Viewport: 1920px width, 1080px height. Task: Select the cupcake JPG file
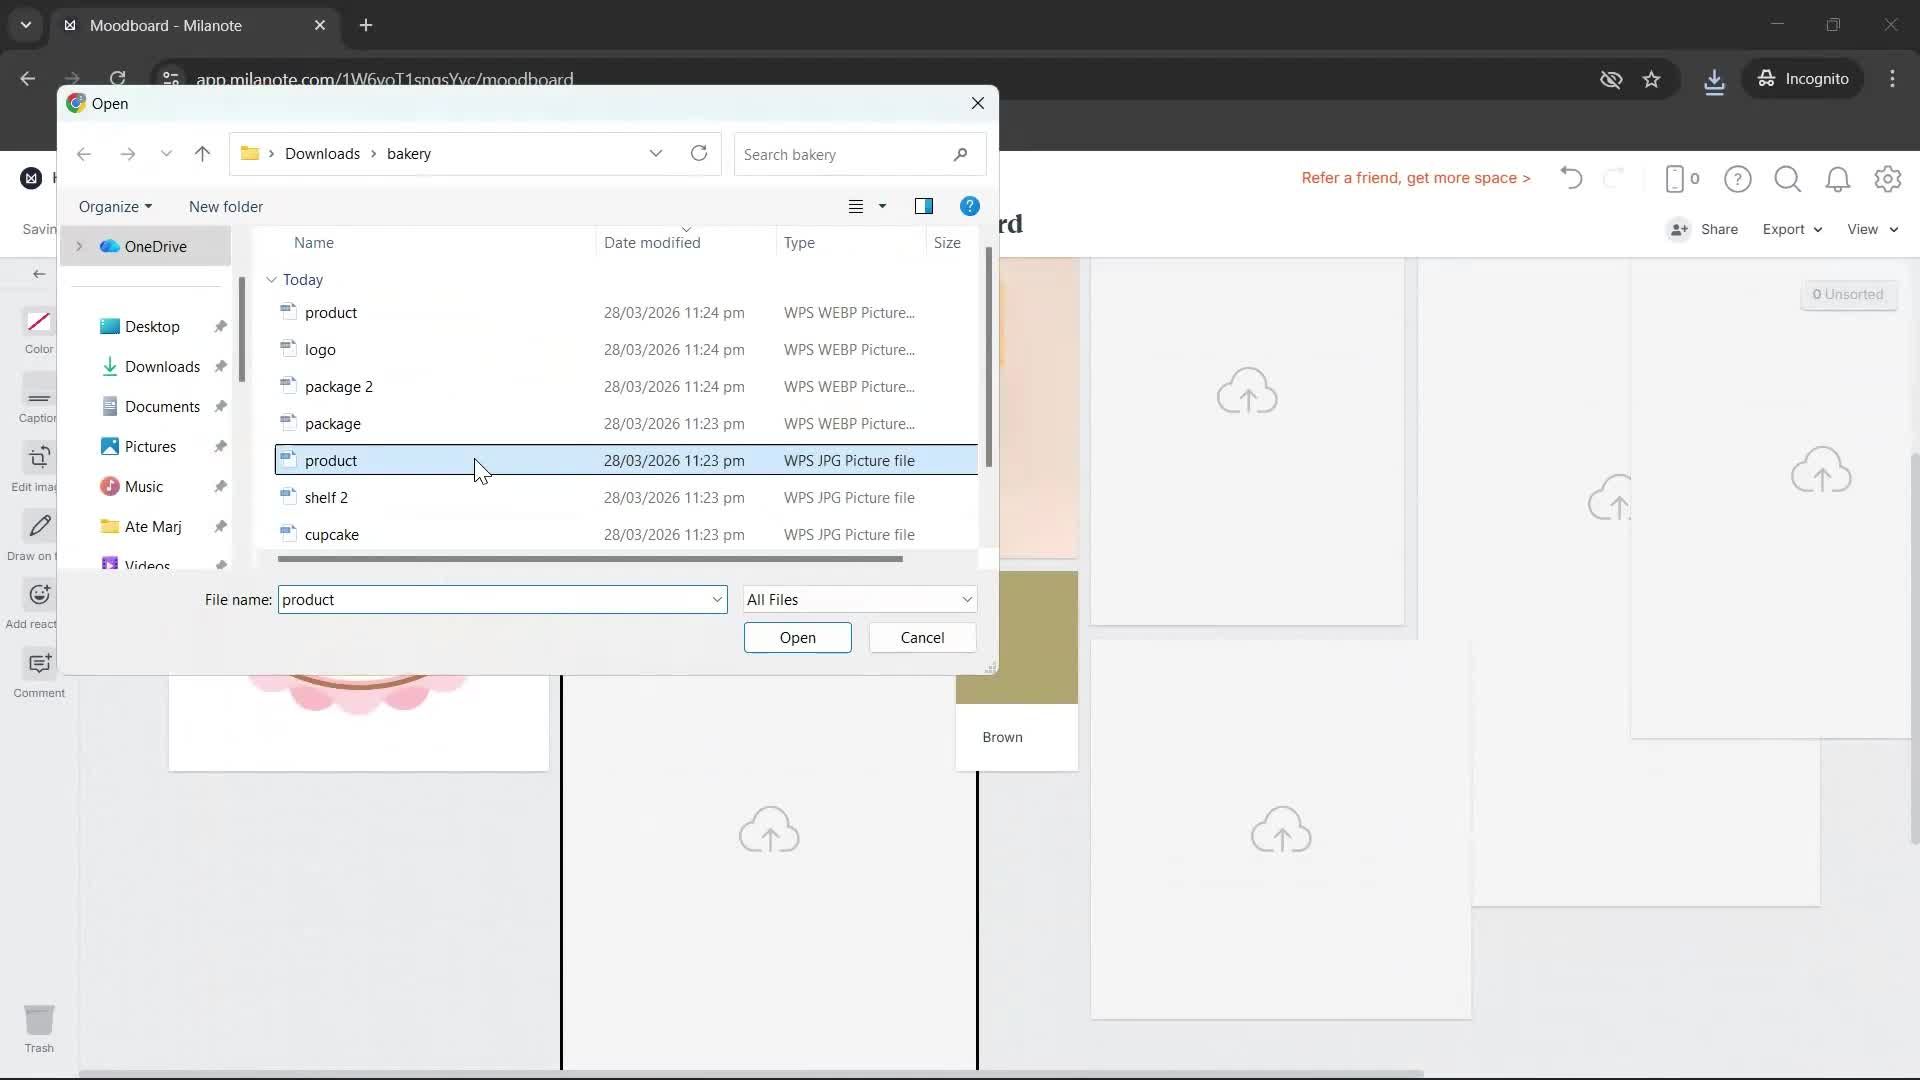coord(333,534)
